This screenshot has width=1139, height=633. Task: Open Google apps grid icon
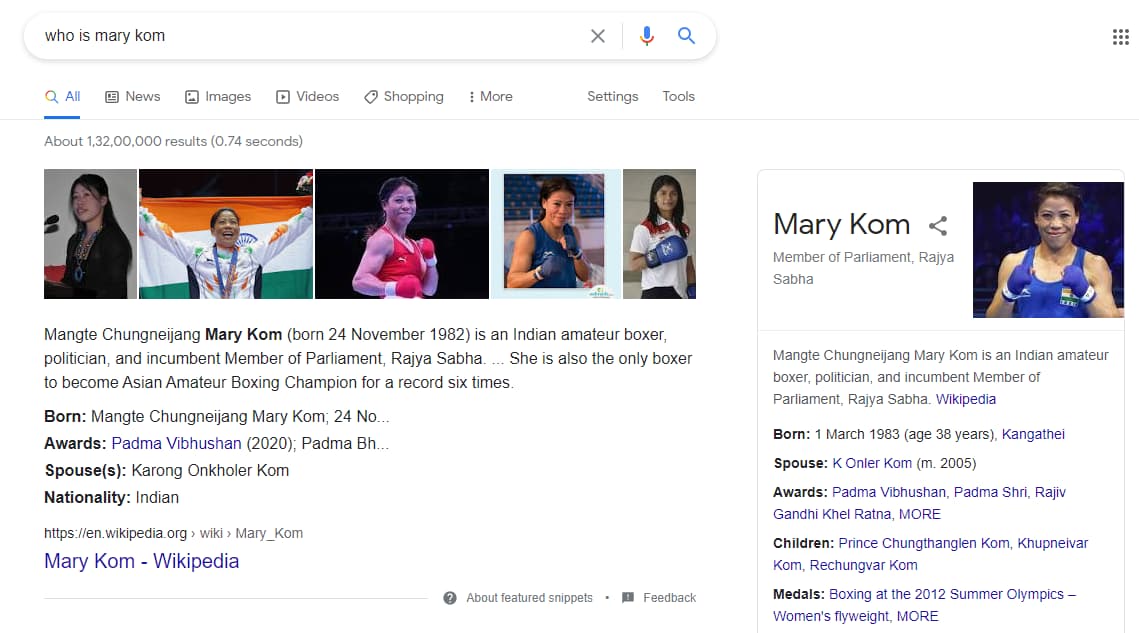click(1120, 36)
